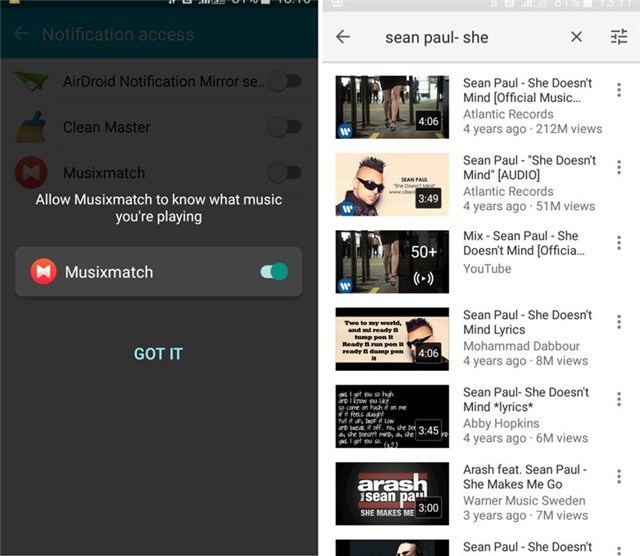Open options for Arash feat. Sean Paul
This screenshot has height=556, width=640.
click(619, 477)
